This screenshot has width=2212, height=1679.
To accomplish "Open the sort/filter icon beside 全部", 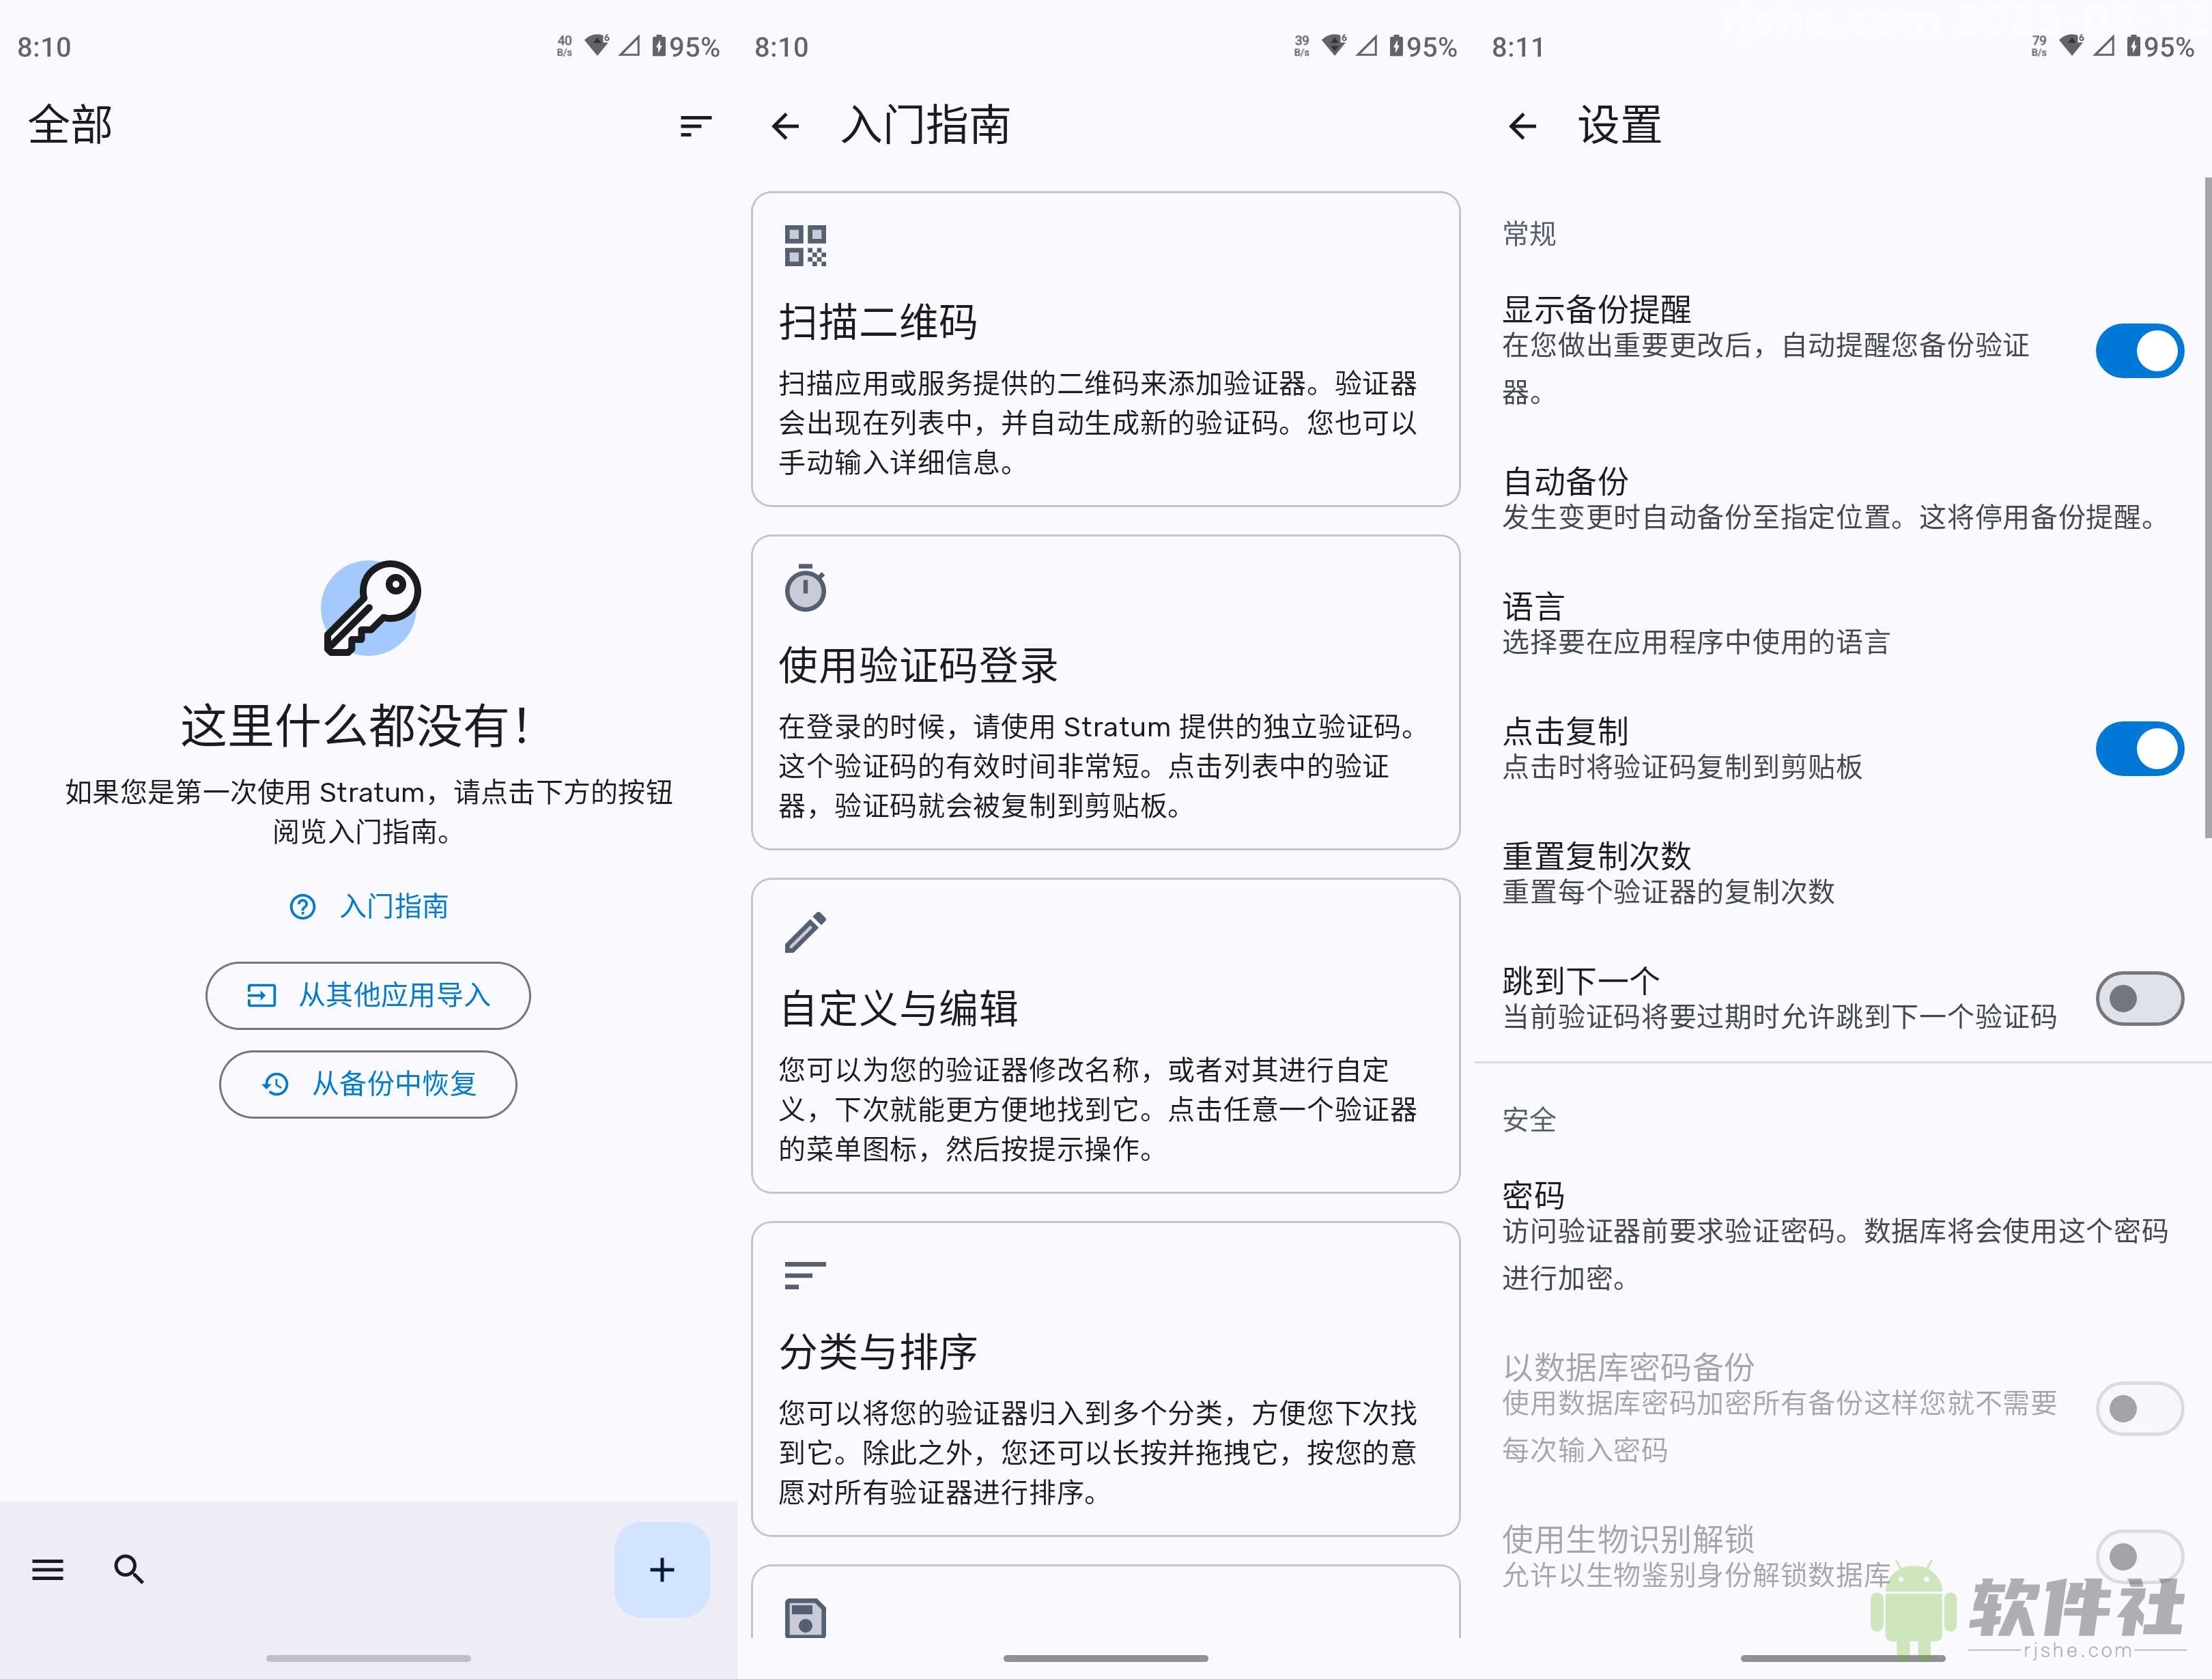I will 695,126.
